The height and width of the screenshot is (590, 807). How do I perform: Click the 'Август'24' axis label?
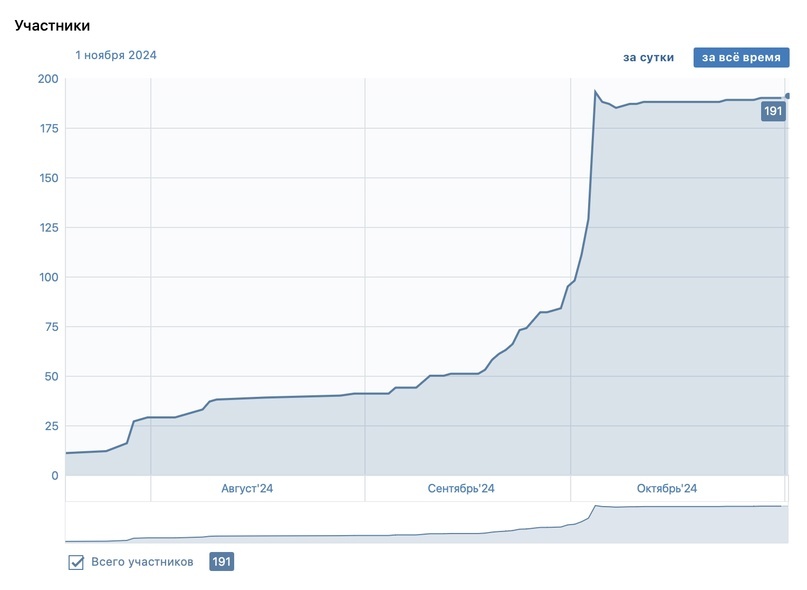point(247,489)
